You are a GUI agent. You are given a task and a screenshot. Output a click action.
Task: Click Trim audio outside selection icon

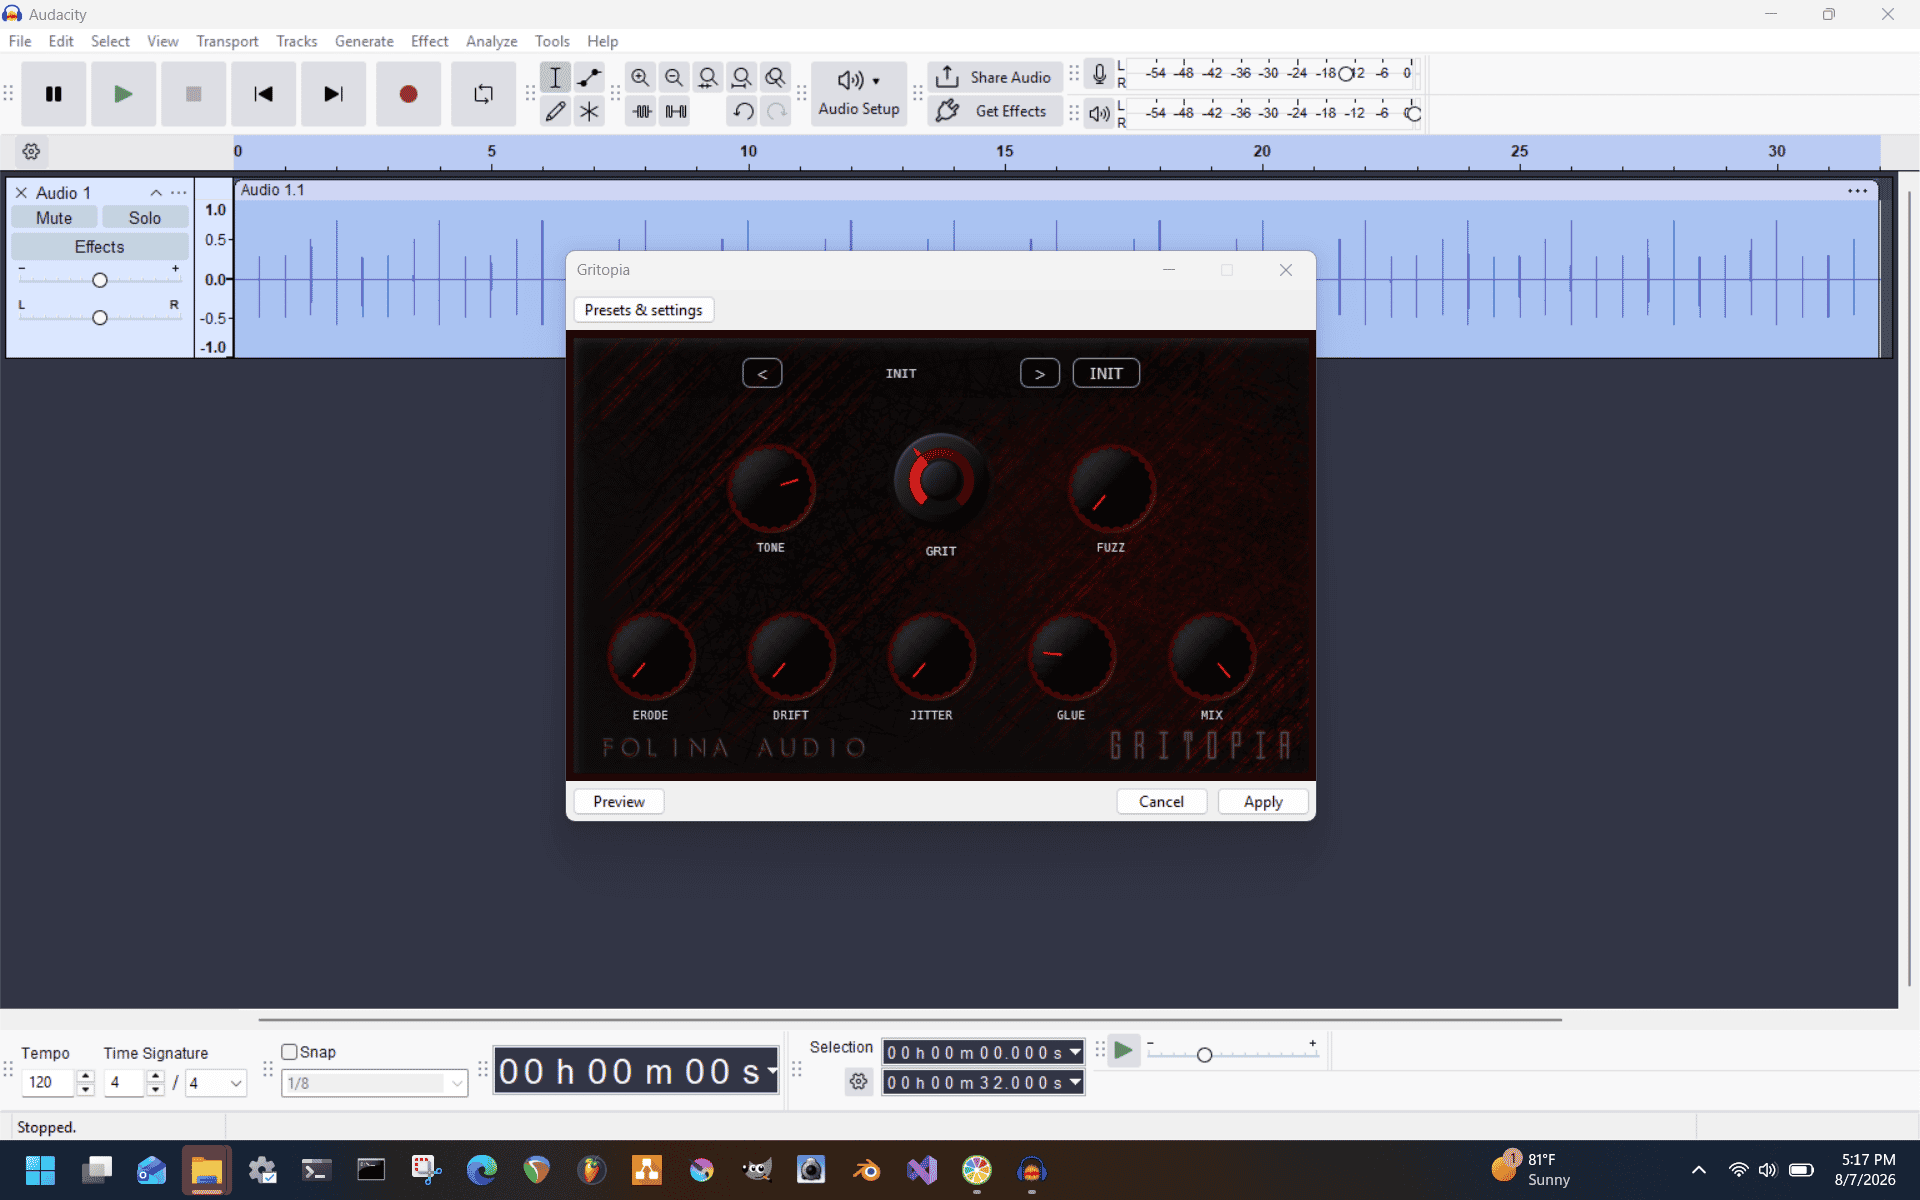pyautogui.click(x=642, y=111)
